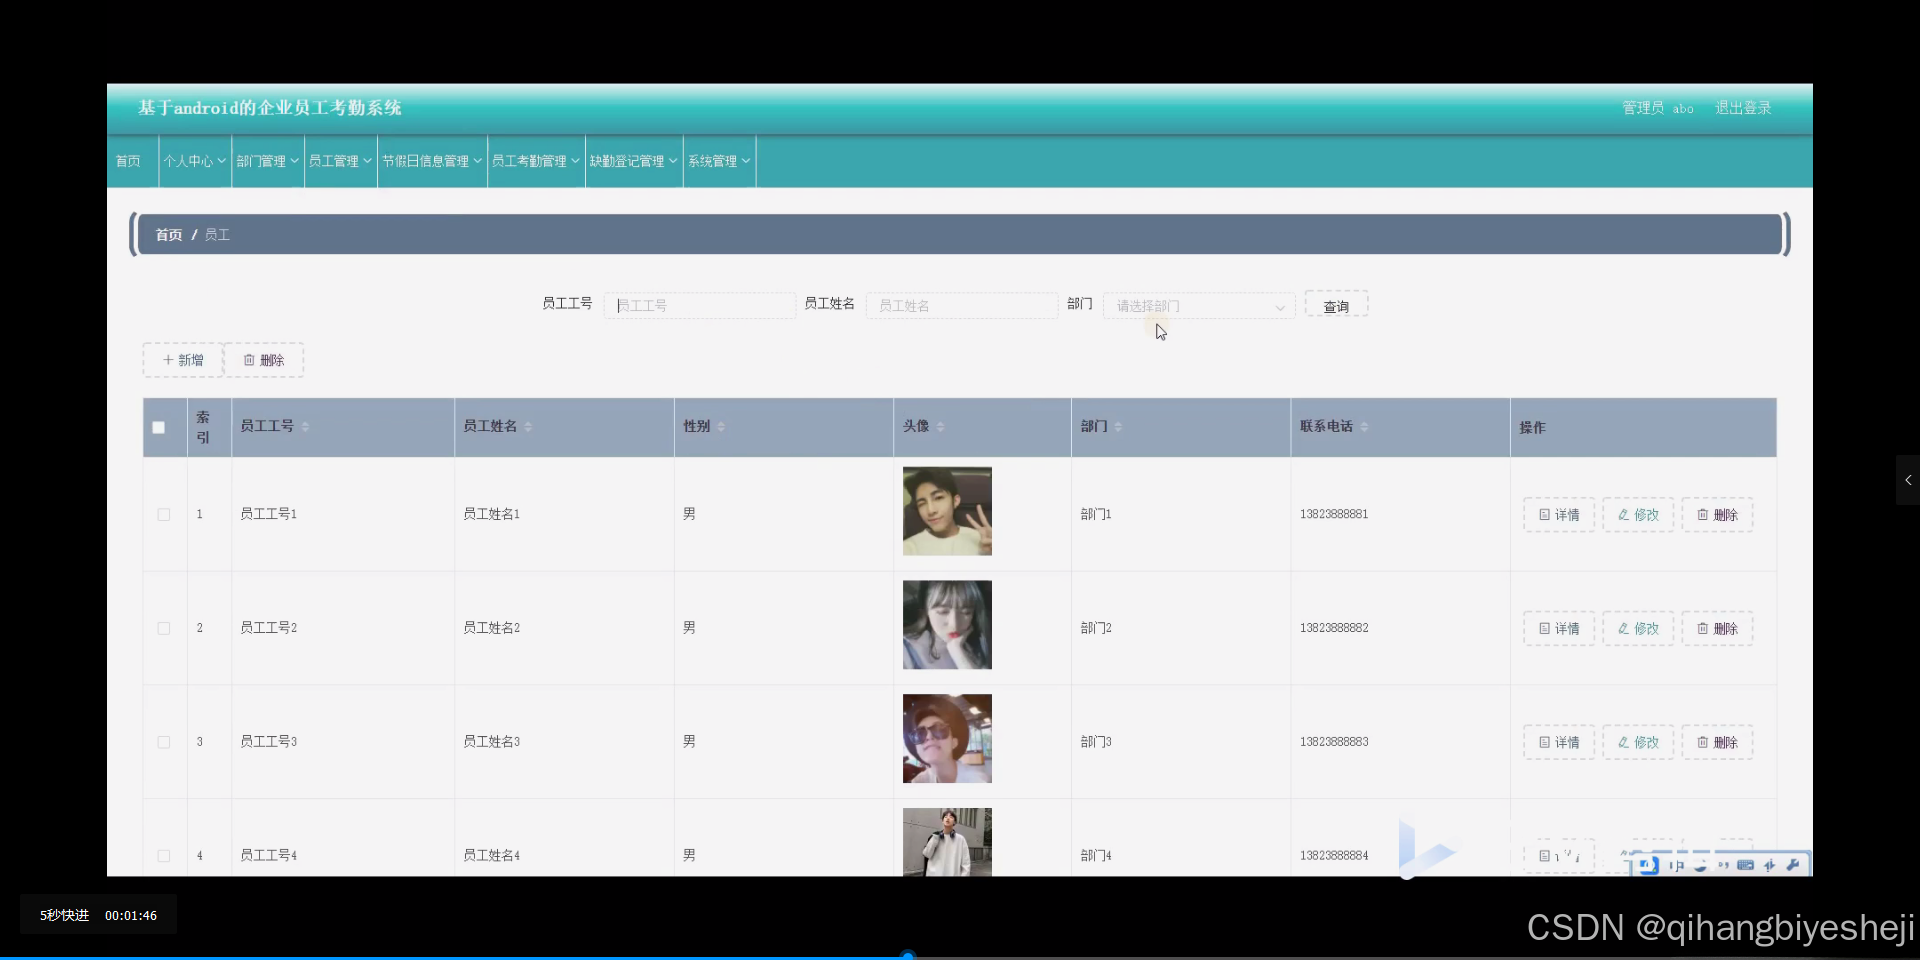Viewport: 1920px width, 960px height.
Task: Open the 个人中心 menu
Action: coord(193,160)
